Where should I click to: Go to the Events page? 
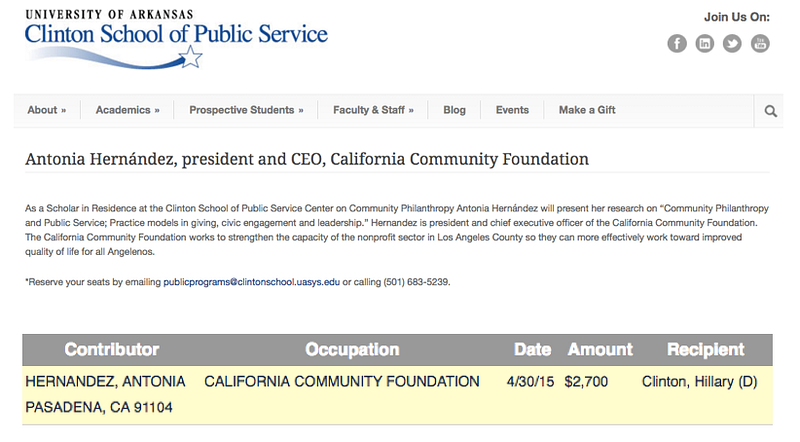512,110
